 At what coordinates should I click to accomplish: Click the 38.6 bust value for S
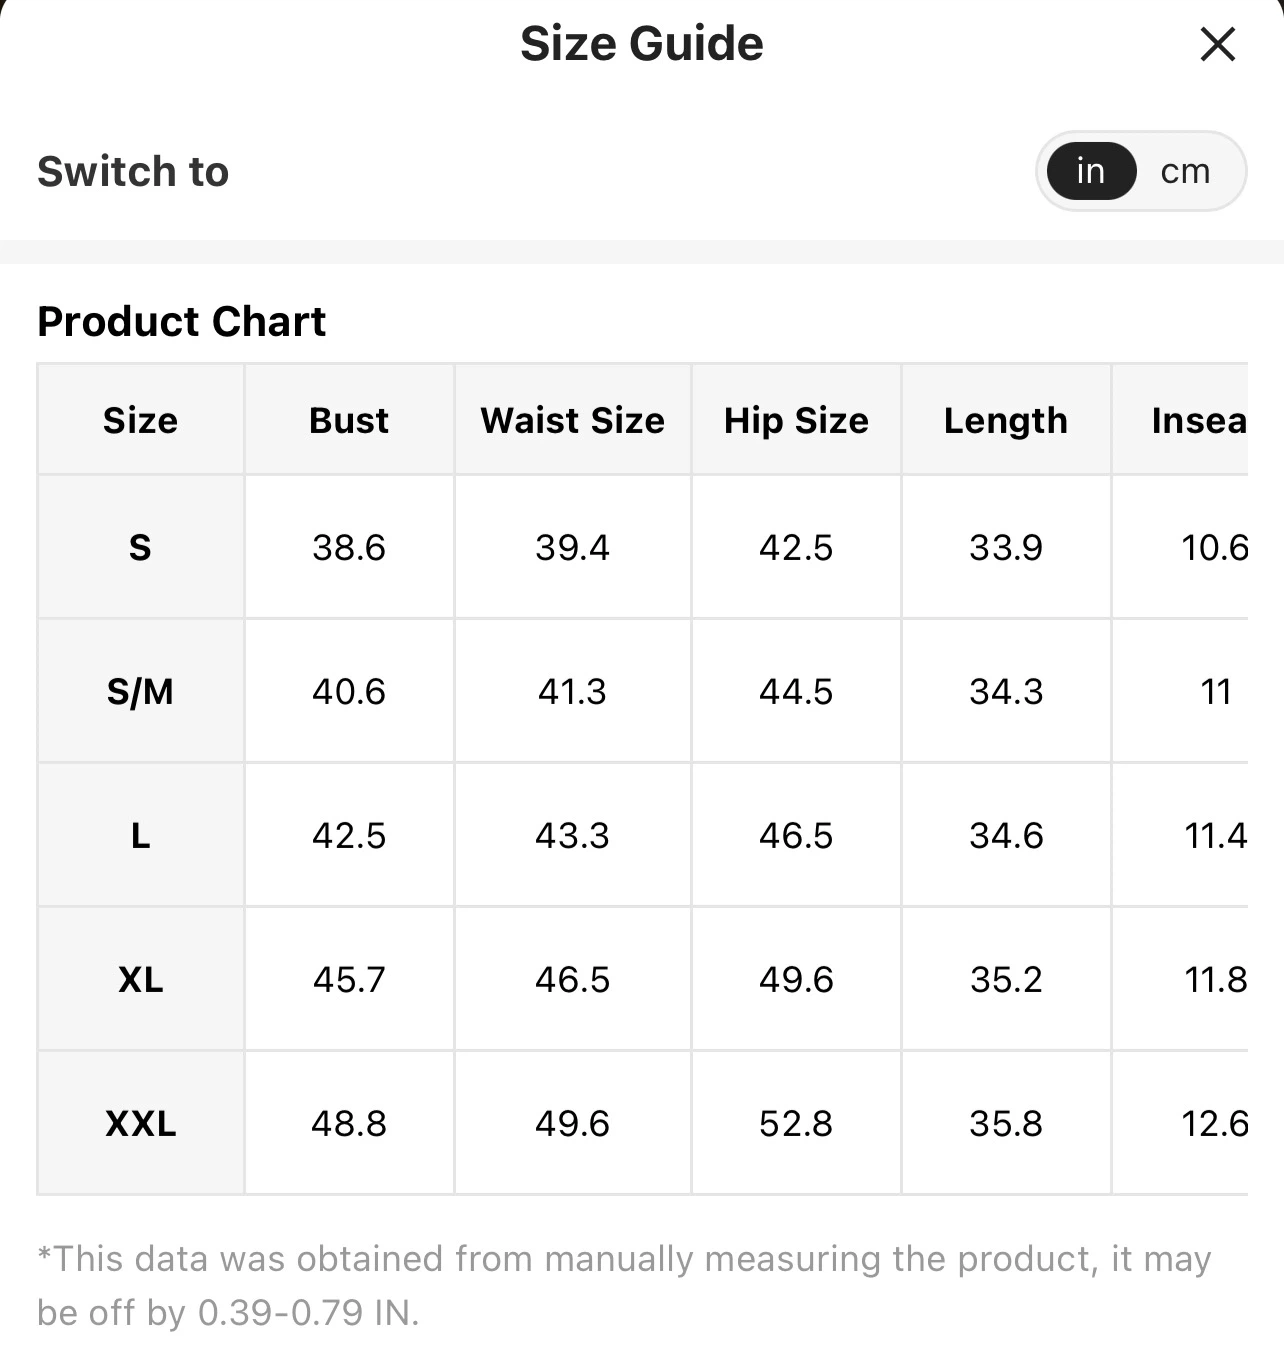coord(349,547)
